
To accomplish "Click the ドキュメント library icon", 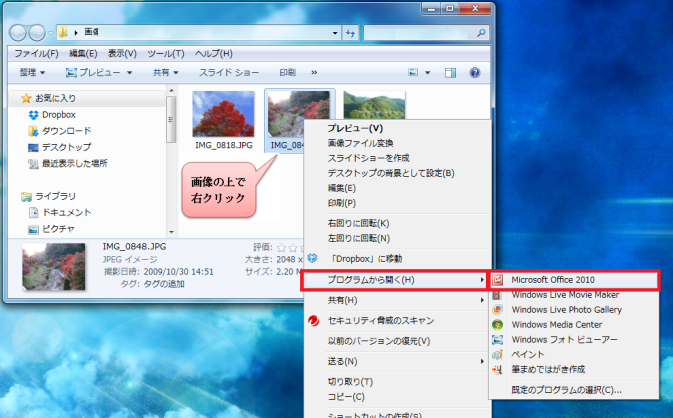I will (33, 212).
